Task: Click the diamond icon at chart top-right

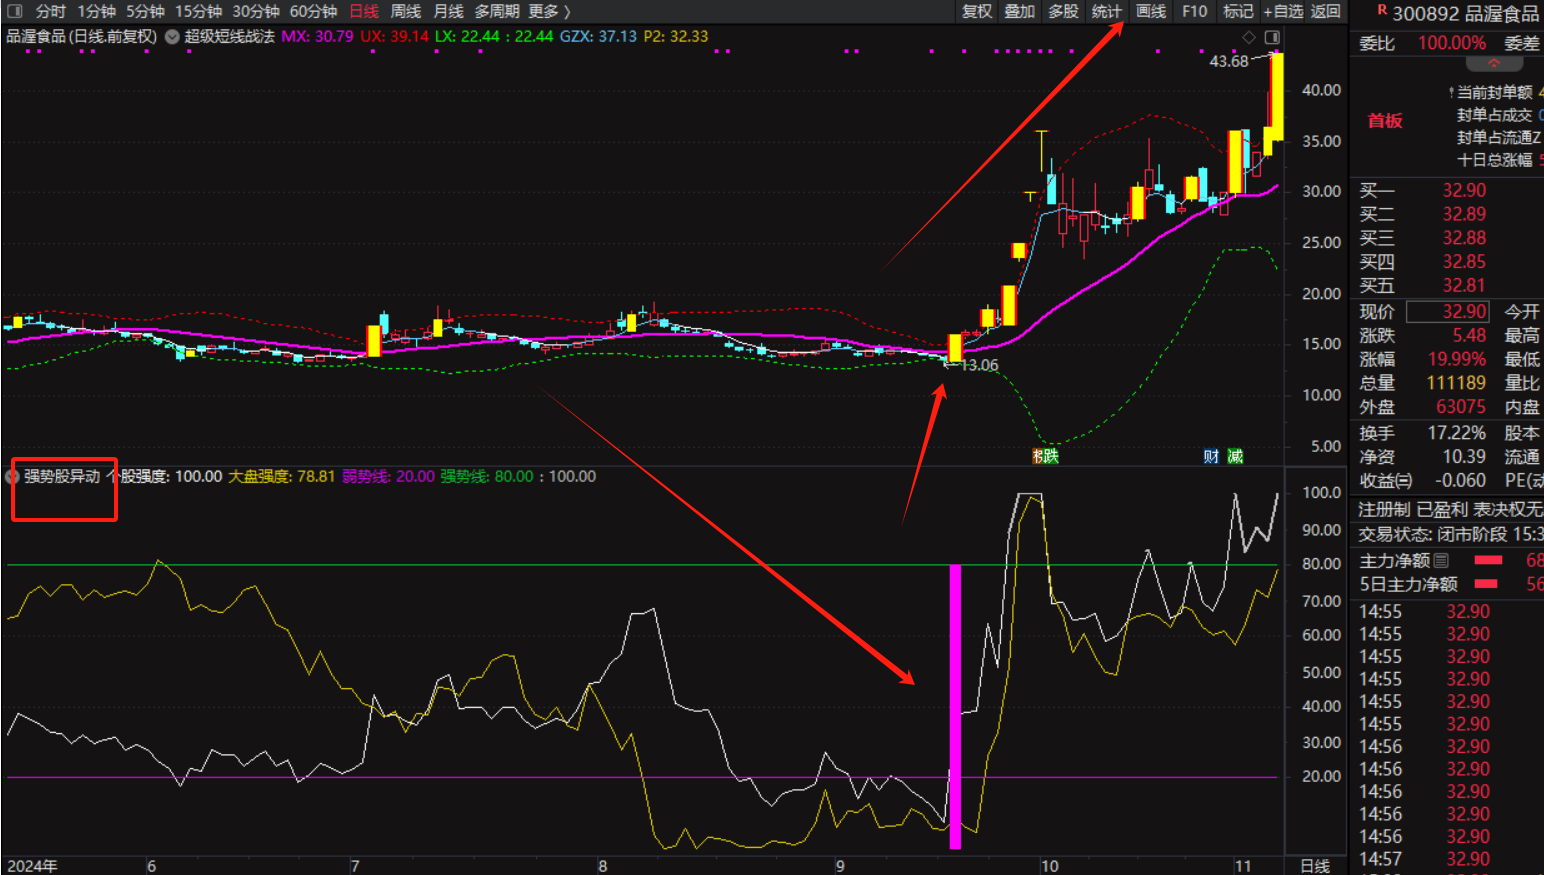Action: point(1249,37)
